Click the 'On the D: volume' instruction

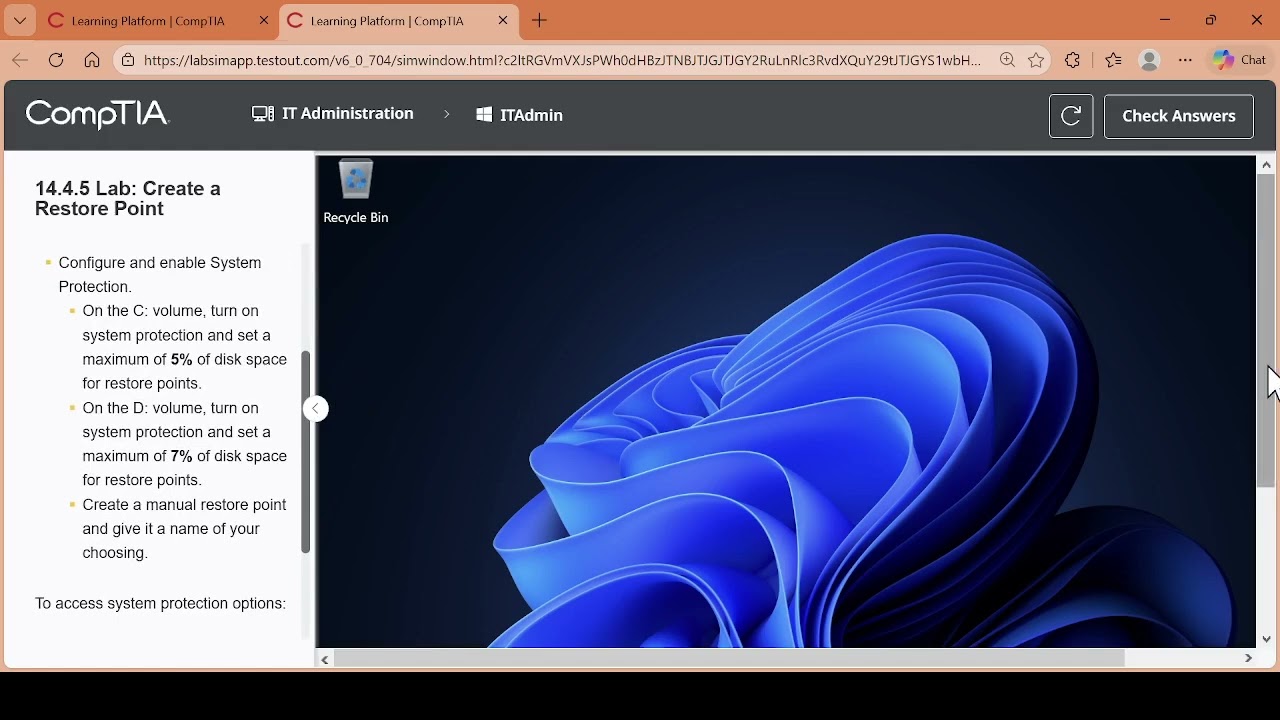[185, 444]
